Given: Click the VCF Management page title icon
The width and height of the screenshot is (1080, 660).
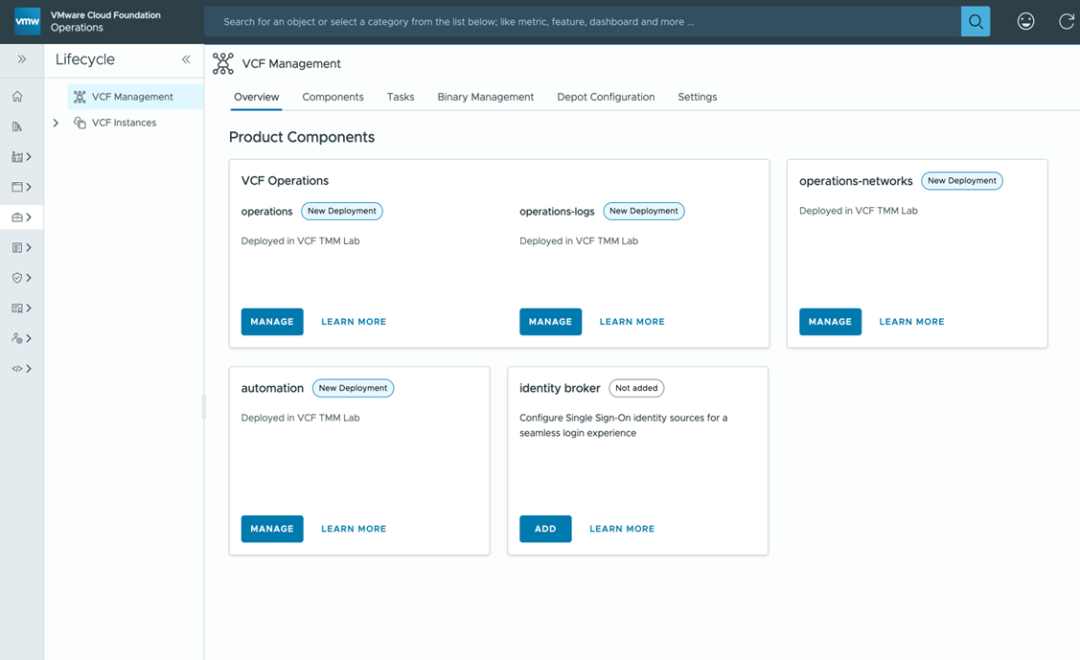Looking at the screenshot, I should (222, 63).
